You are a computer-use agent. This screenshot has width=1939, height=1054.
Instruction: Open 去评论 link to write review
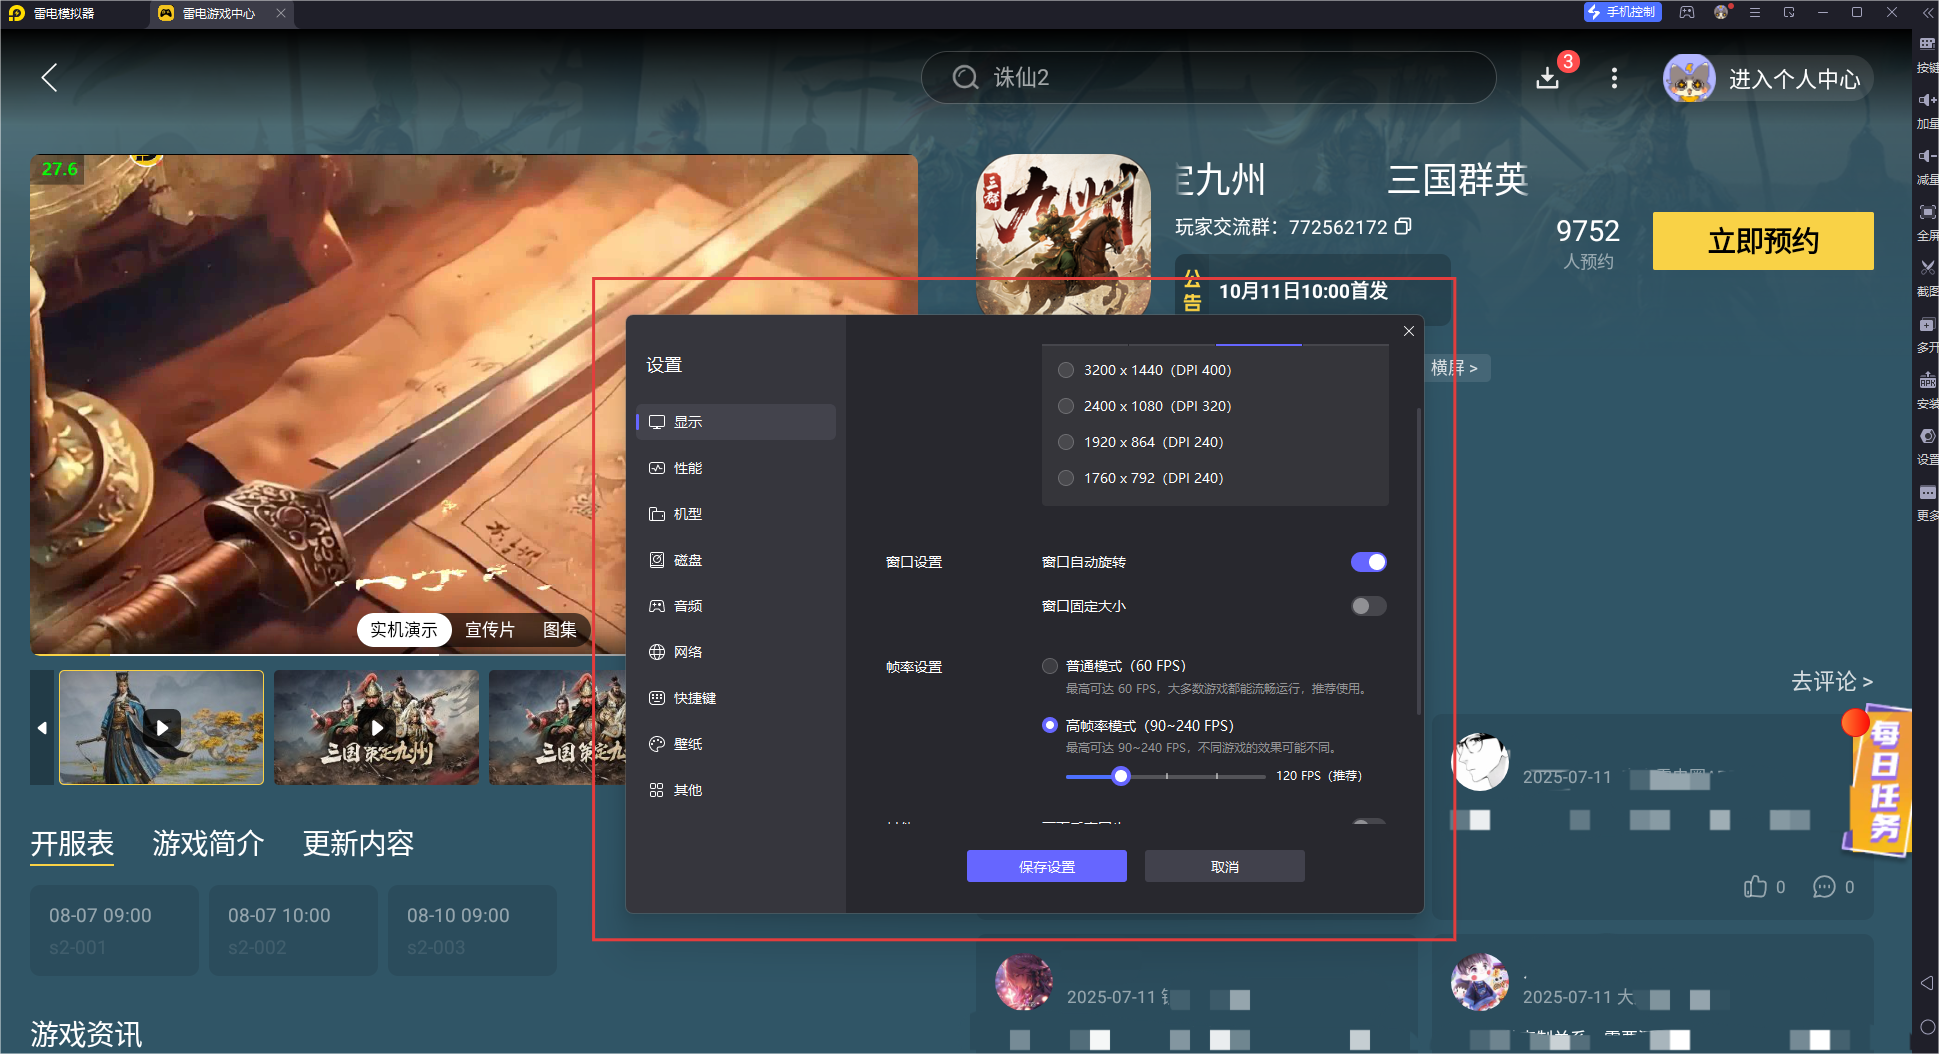point(1831,681)
